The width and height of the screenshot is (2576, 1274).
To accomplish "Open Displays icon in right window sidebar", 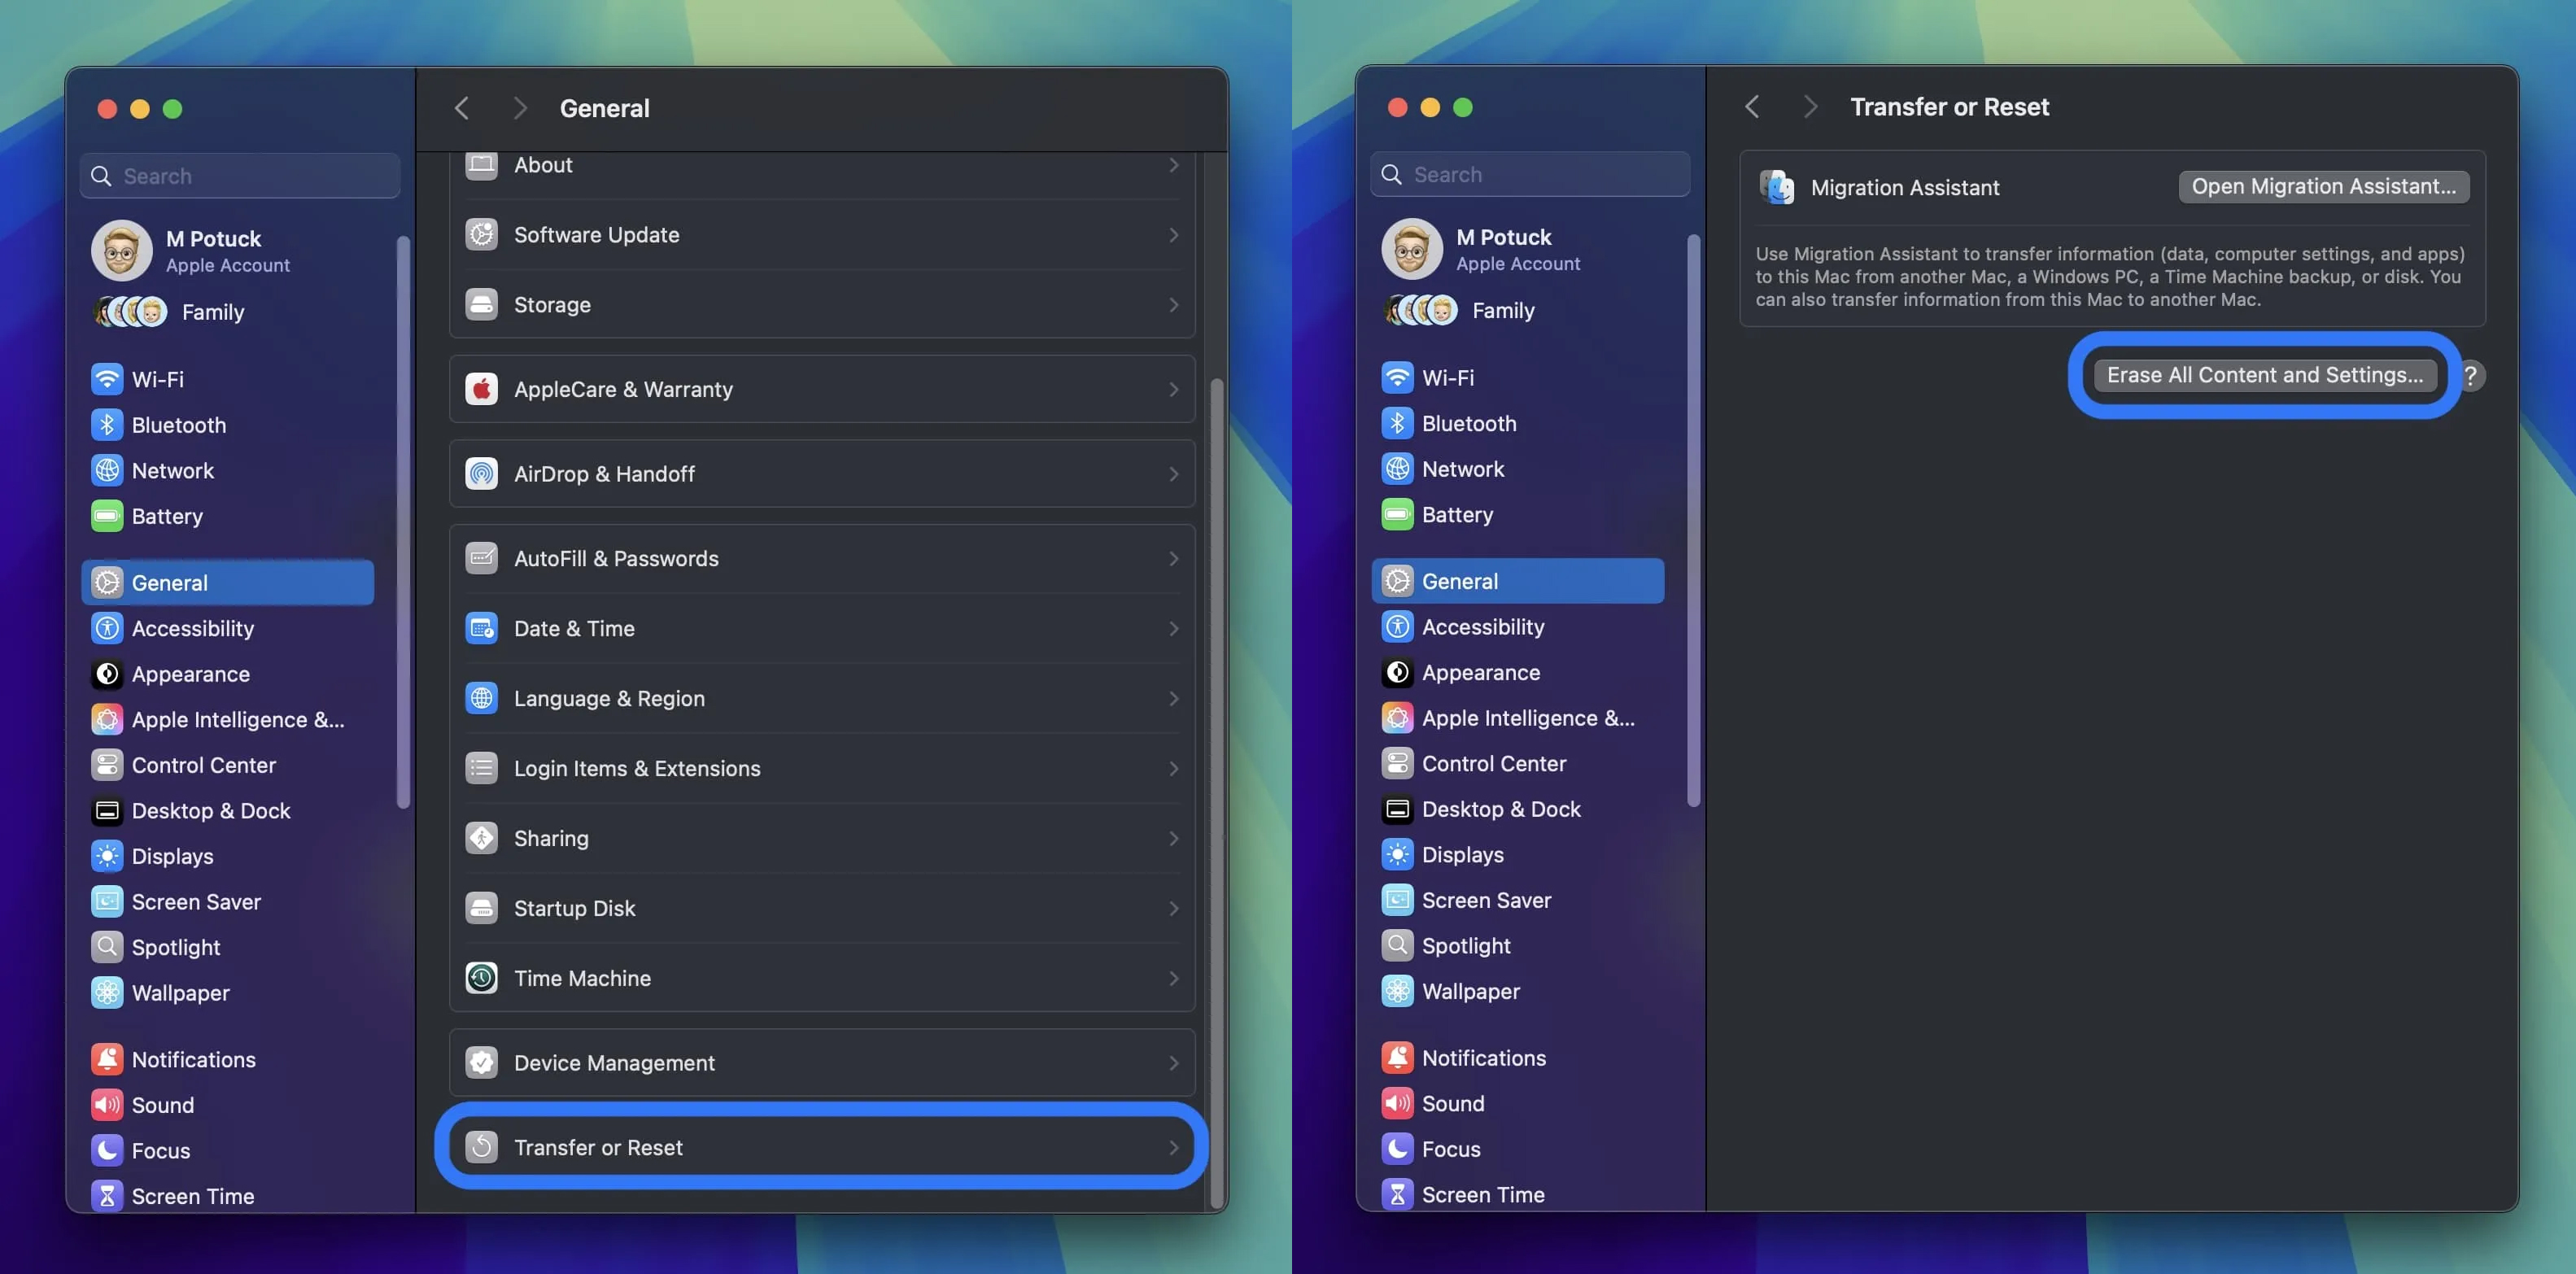I will (x=1397, y=854).
